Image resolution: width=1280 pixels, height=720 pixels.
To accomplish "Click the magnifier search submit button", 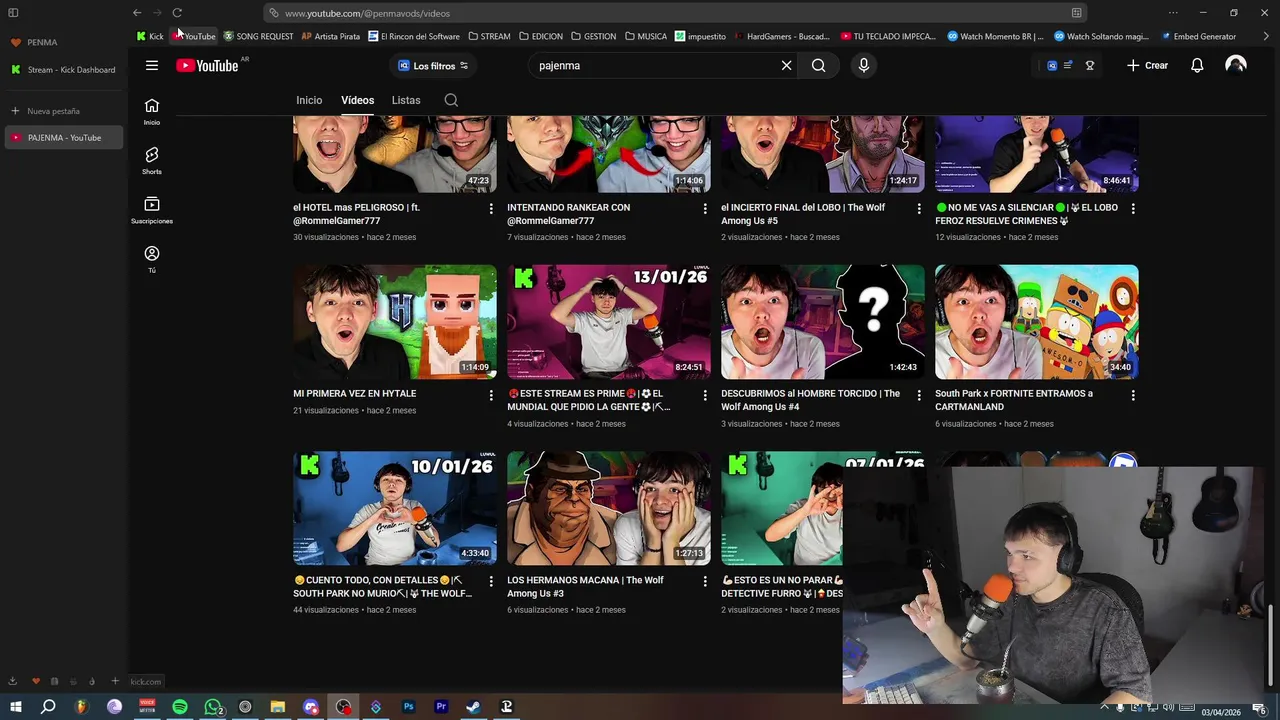I will coord(818,66).
